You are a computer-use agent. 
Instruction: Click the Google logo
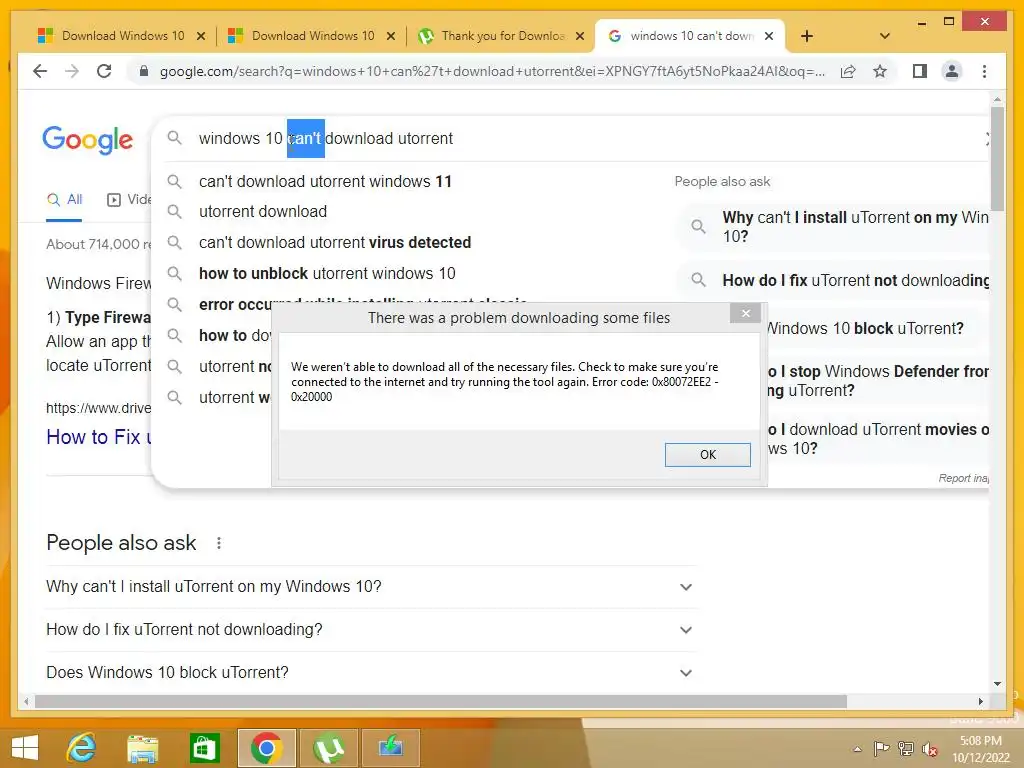(88, 139)
